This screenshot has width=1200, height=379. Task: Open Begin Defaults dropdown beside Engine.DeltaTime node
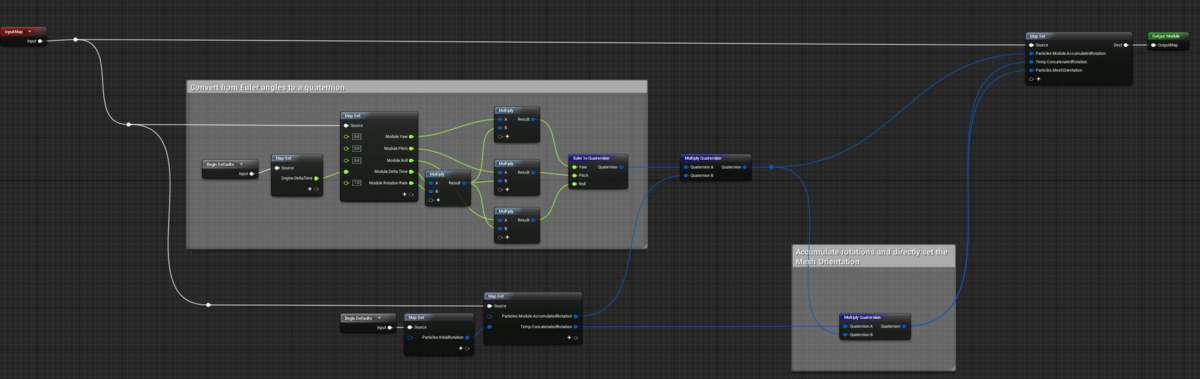241,164
